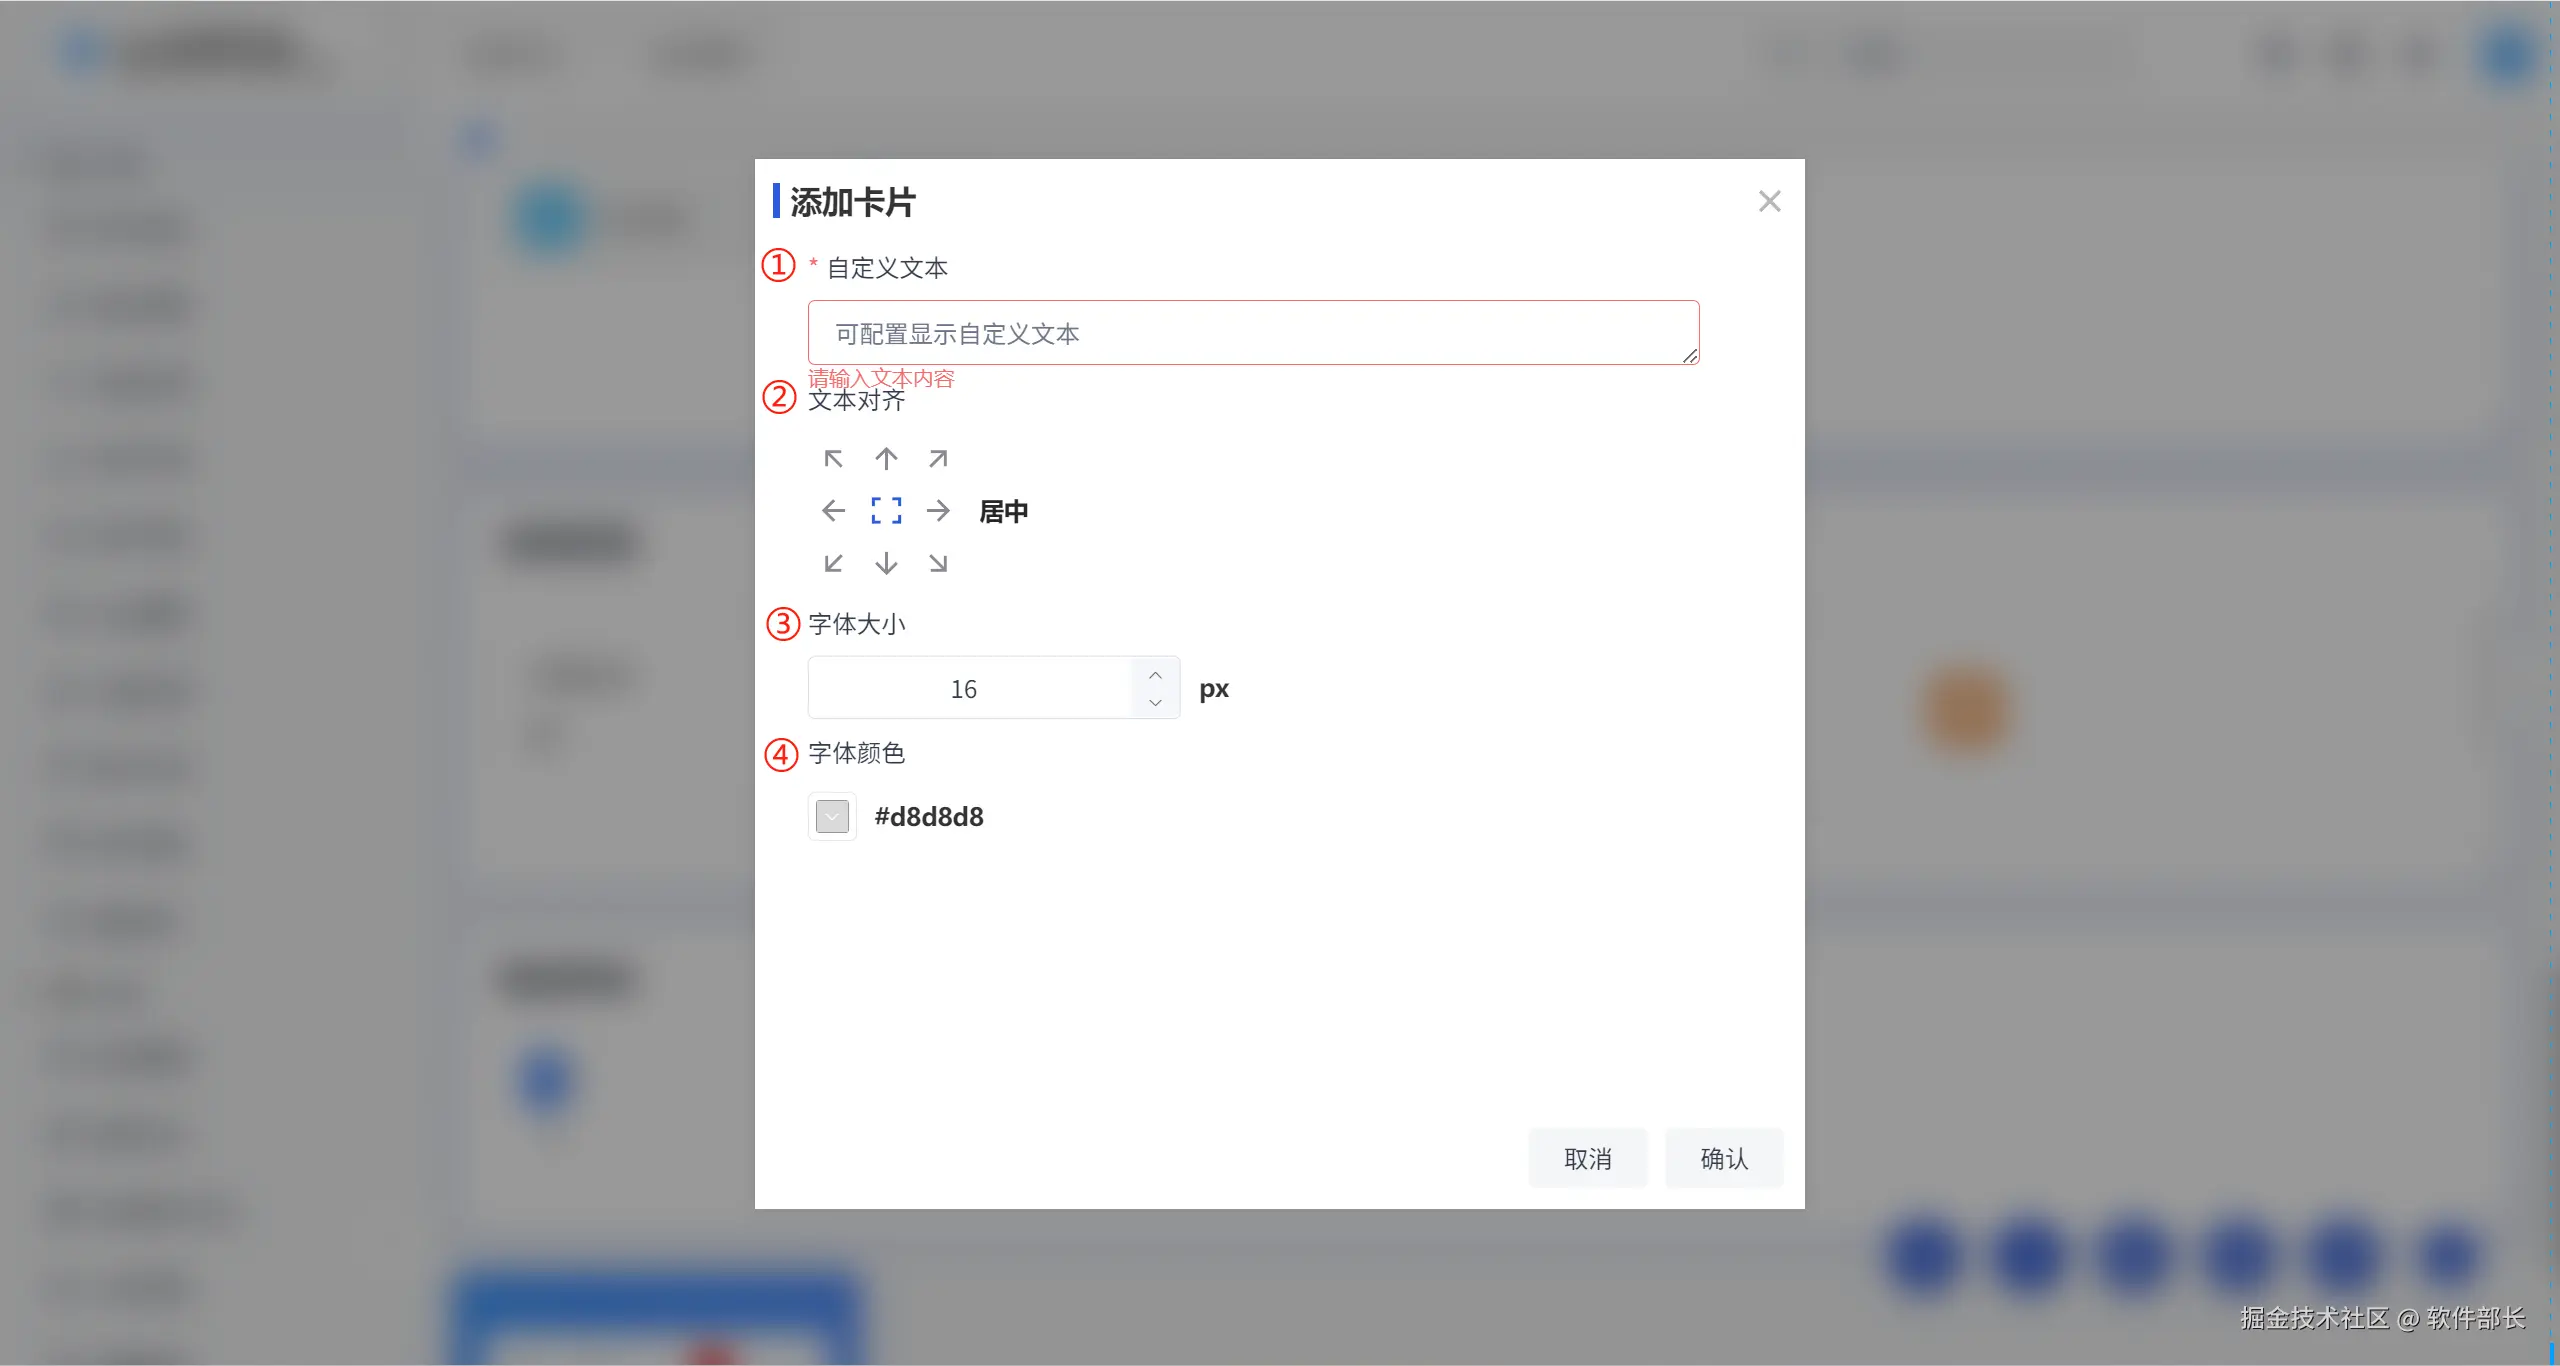Increase font size with up stepper
Screen dimensions: 2560x1366
(x=1155, y=675)
